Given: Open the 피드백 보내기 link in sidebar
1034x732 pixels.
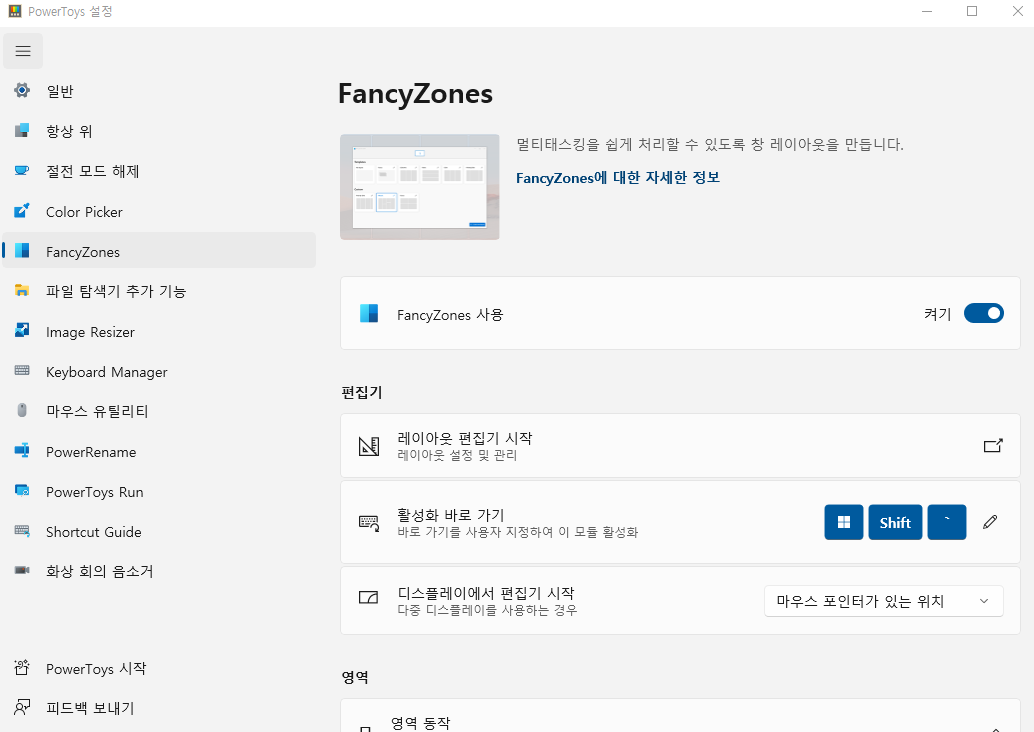Looking at the screenshot, I should click(159, 708).
